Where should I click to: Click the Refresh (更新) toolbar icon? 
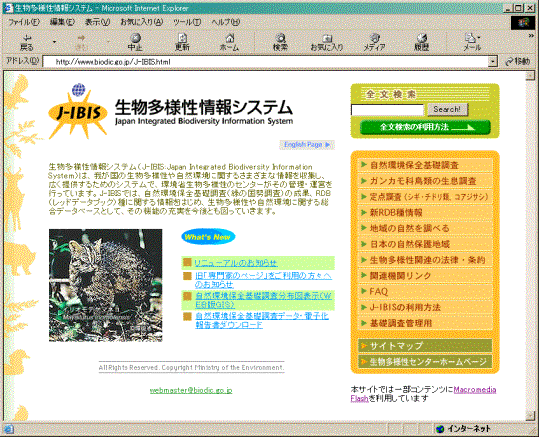tap(182, 42)
